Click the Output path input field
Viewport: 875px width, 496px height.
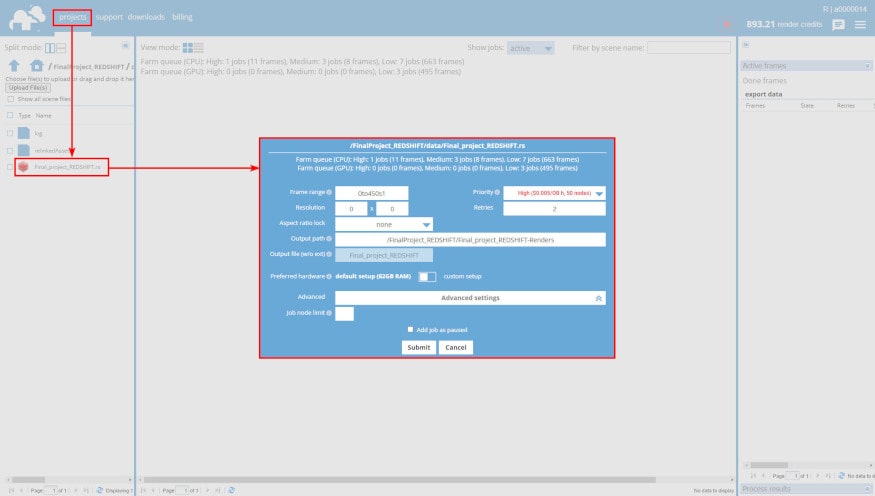click(470, 240)
